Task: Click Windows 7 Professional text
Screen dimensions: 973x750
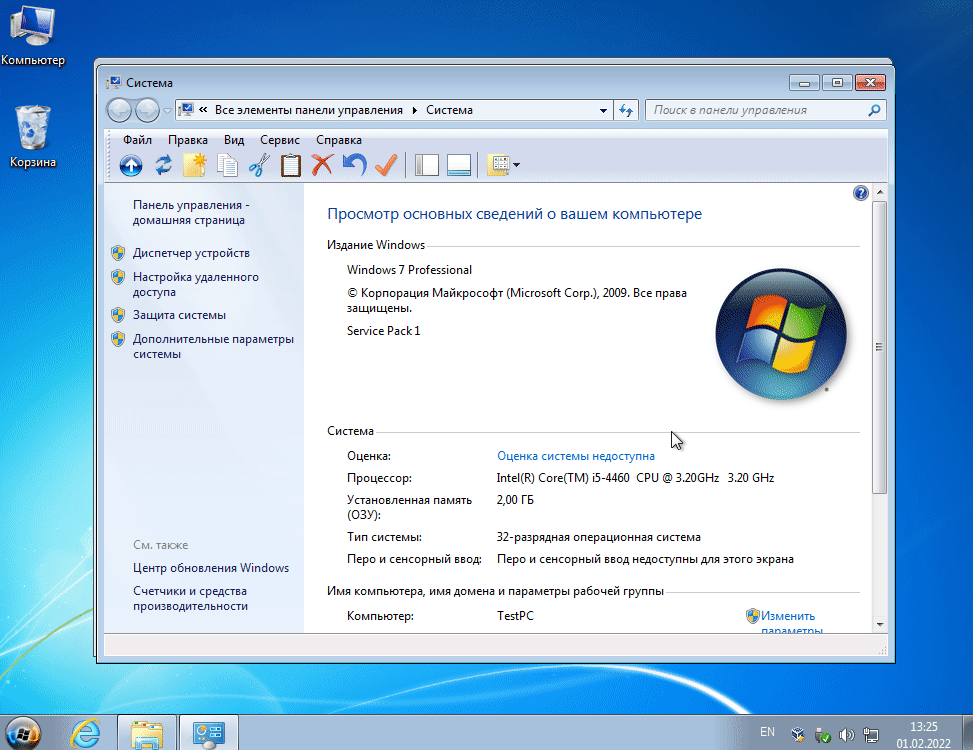Action: (x=409, y=270)
